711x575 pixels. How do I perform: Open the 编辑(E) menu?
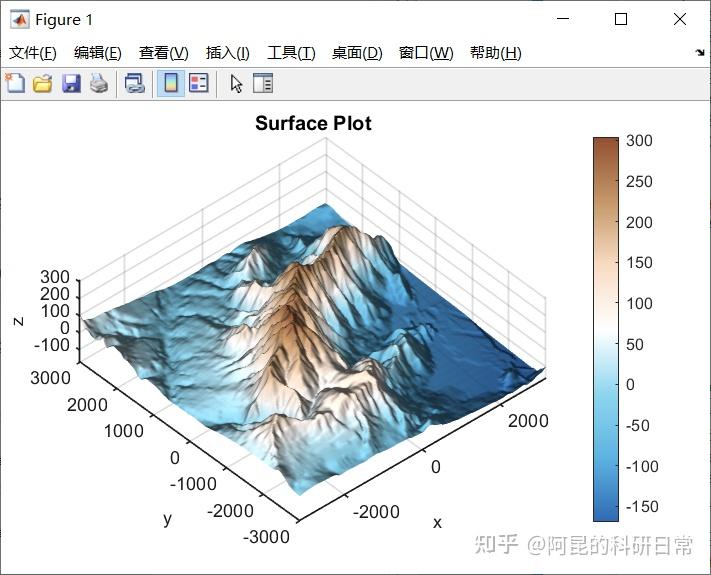(x=97, y=53)
